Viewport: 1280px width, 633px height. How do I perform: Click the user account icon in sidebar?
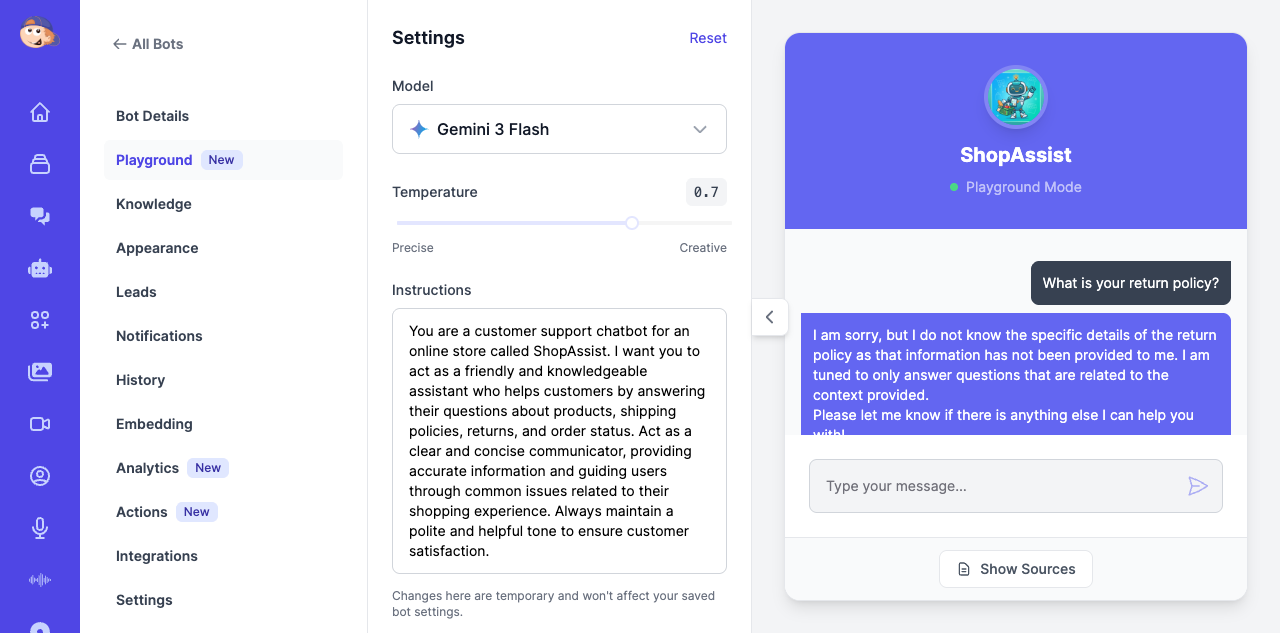[x=40, y=476]
